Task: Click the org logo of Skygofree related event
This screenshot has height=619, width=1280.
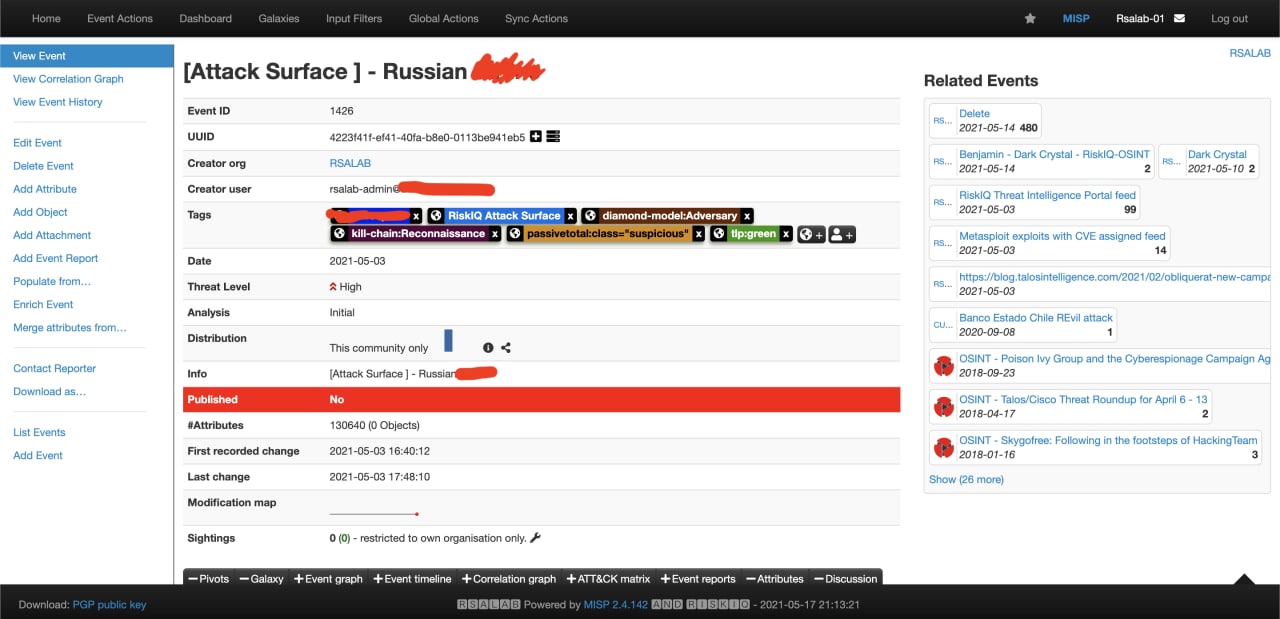Action: click(x=943, y=447)
